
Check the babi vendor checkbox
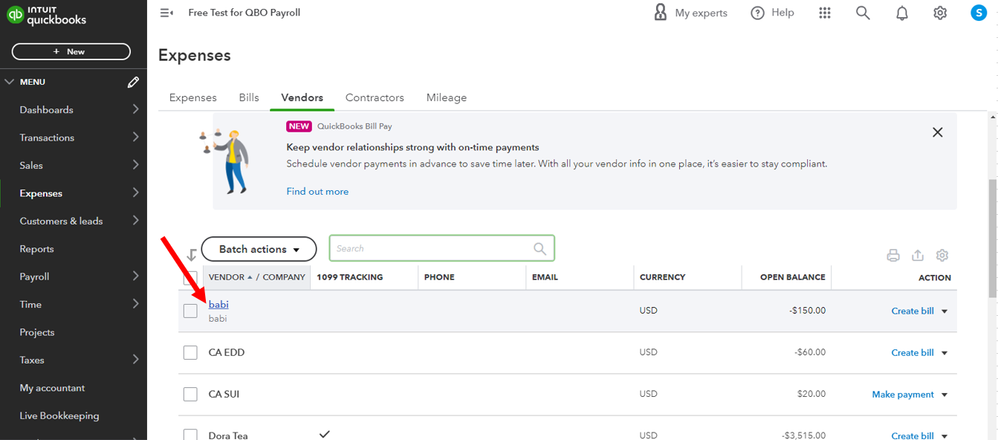coord(190,311)
